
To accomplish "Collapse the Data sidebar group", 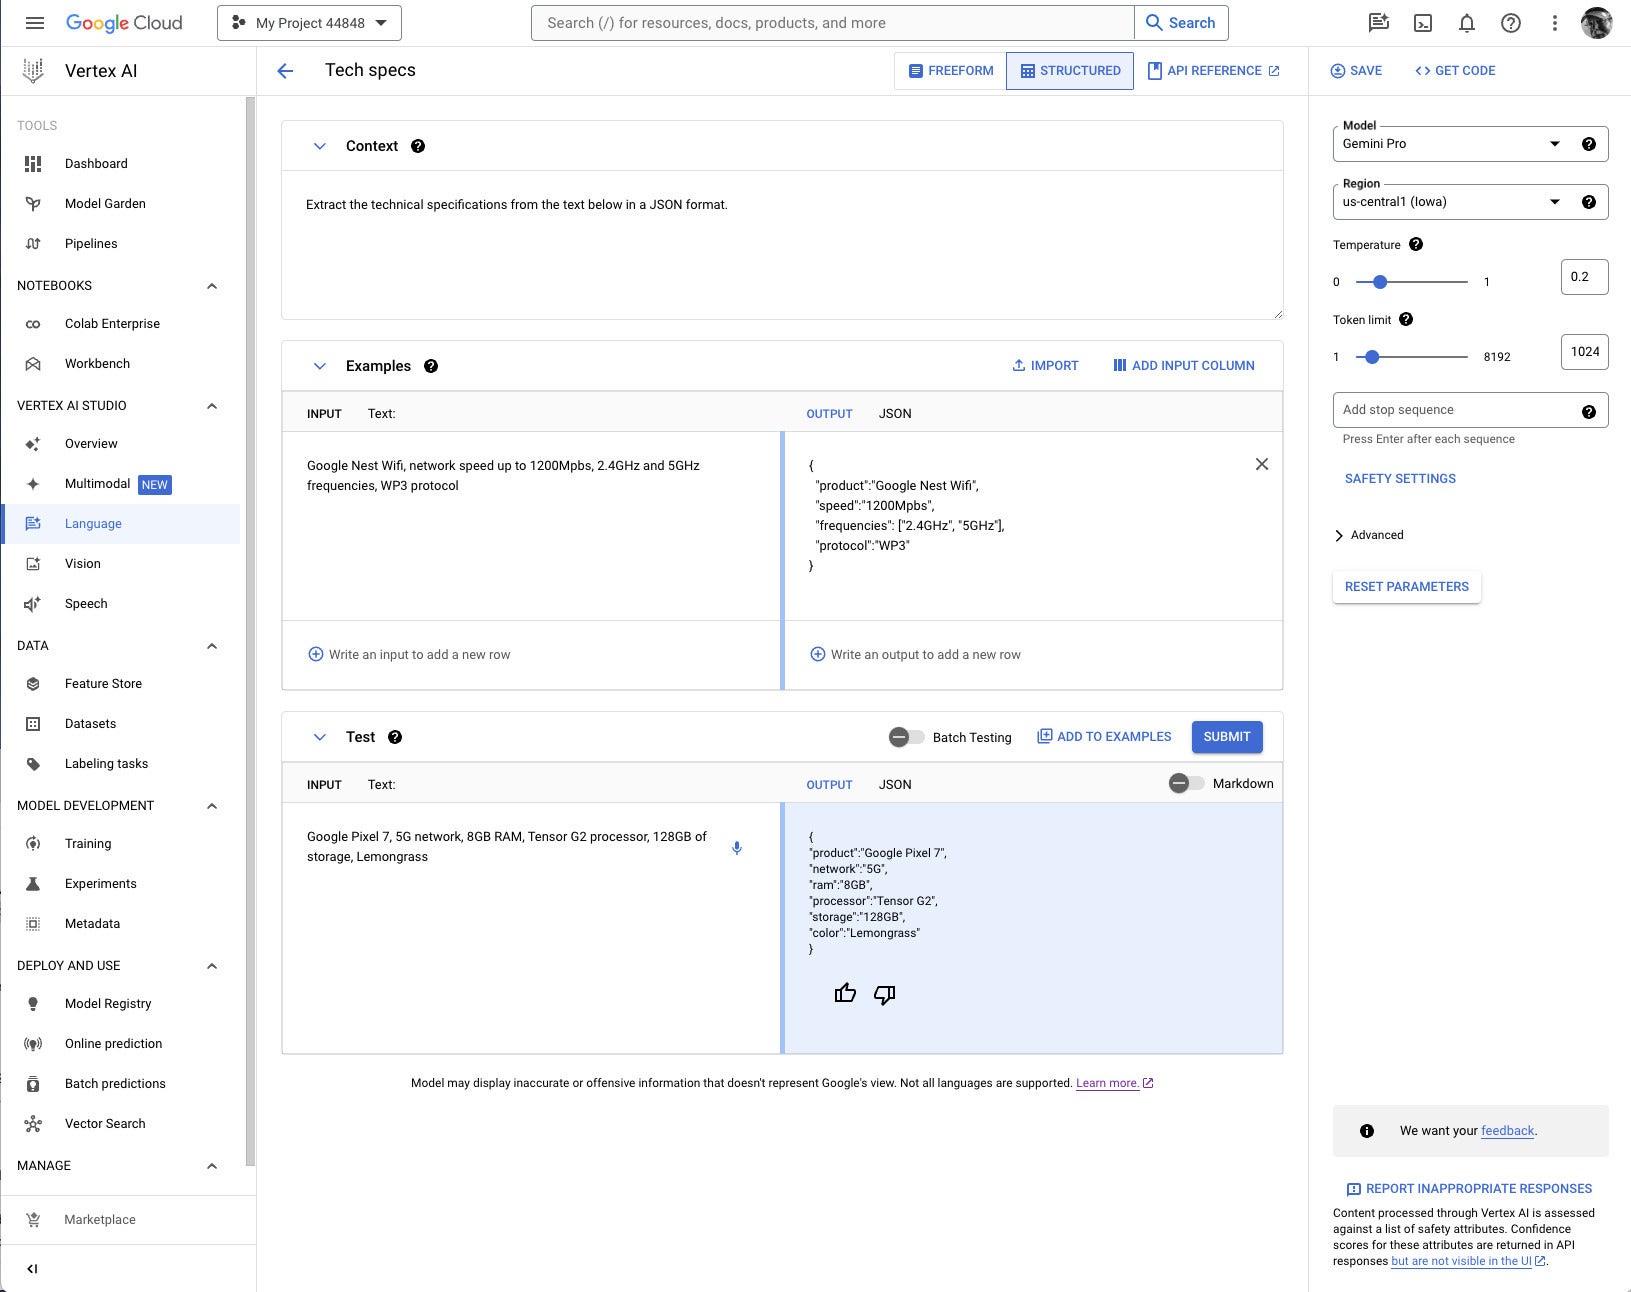I will (x=212, y=646).
